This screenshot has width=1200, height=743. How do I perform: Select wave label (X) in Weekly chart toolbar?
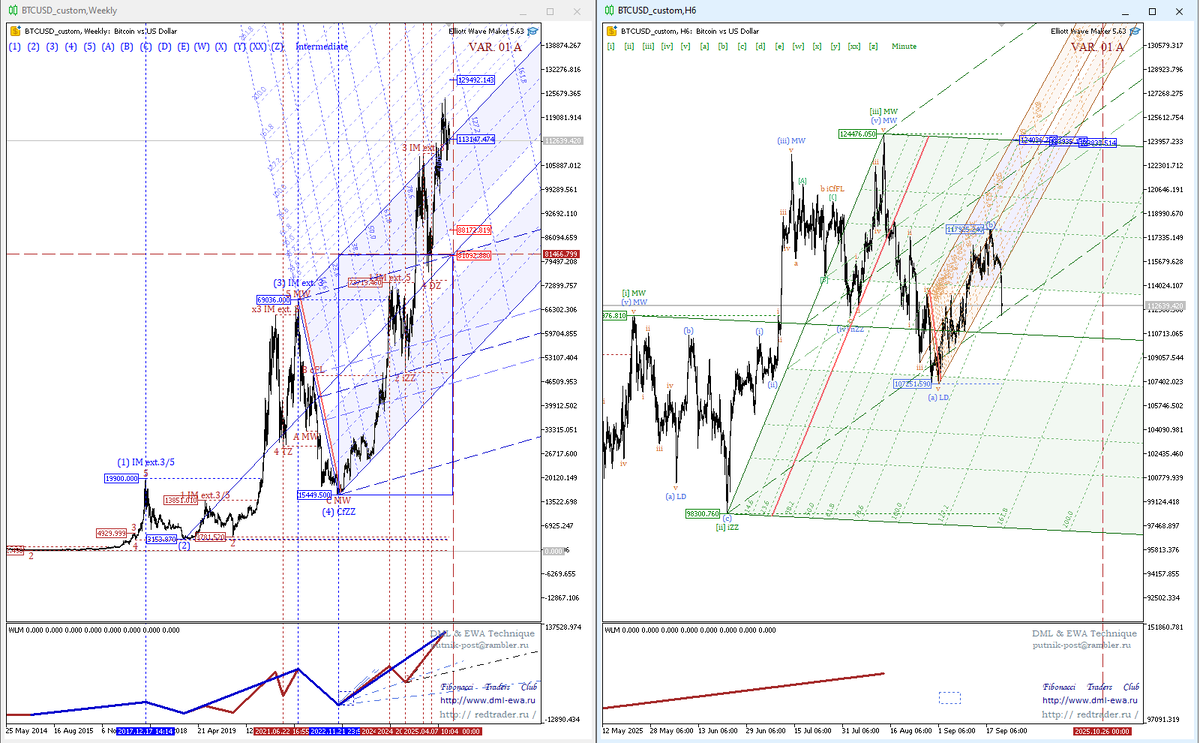point(221,46)
